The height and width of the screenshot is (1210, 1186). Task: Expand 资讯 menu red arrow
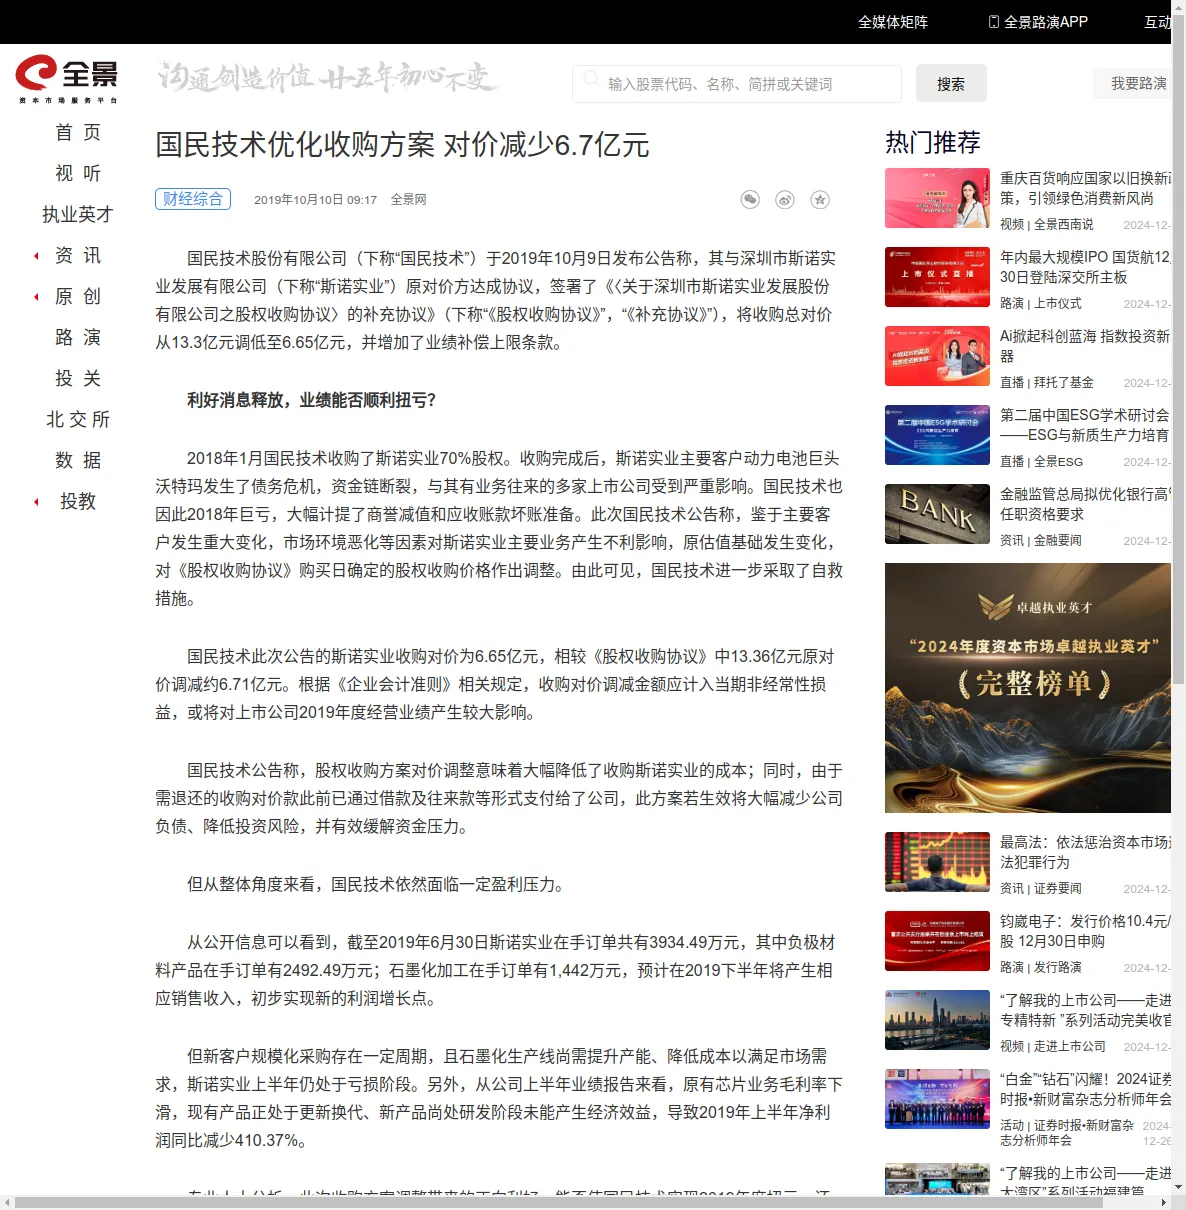click(37, 256)
